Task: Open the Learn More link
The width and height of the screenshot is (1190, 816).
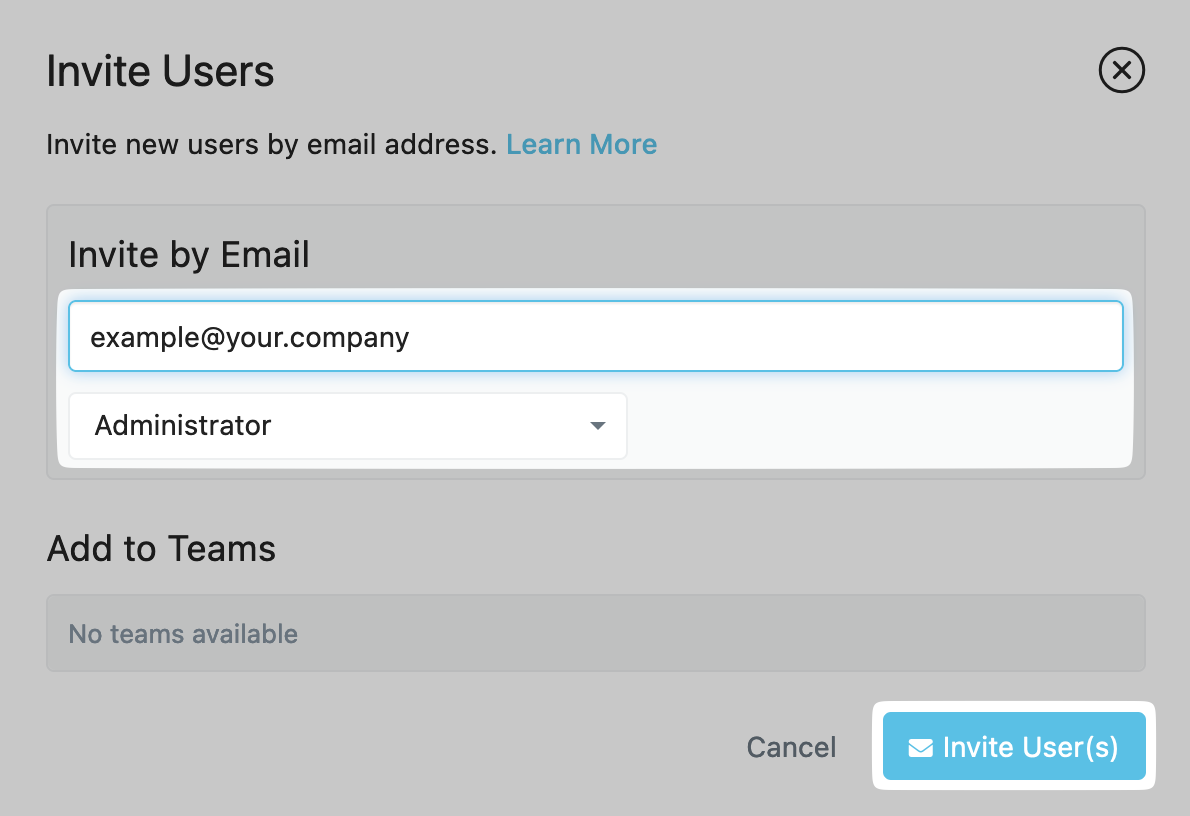Action: tap(581, 144)
